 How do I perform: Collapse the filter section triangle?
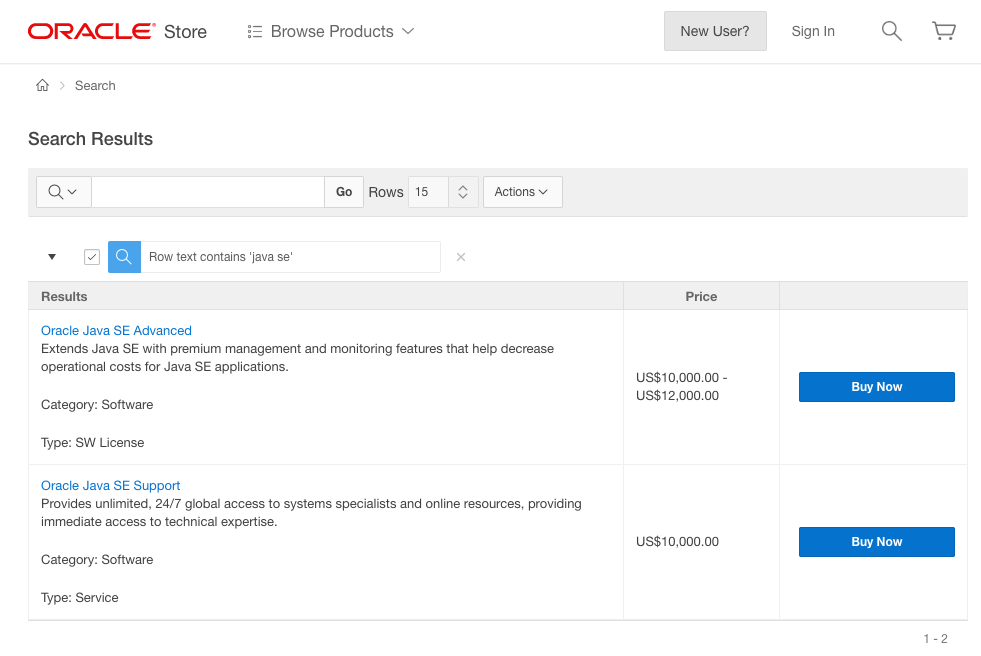point(52,257)
